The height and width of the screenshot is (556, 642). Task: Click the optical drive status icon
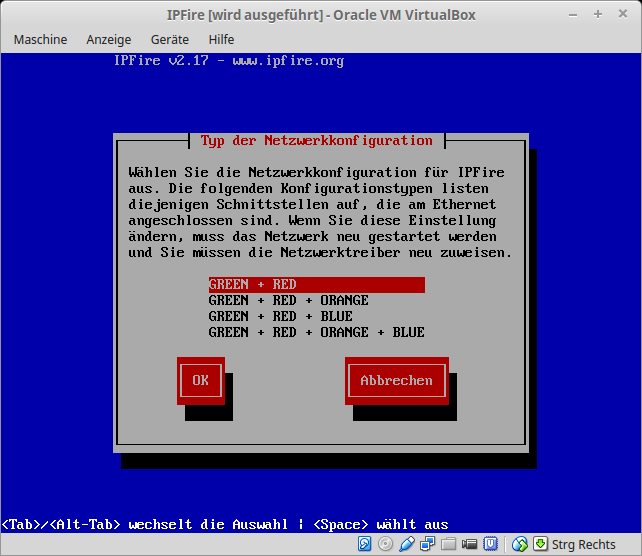[x=385, y=544]
